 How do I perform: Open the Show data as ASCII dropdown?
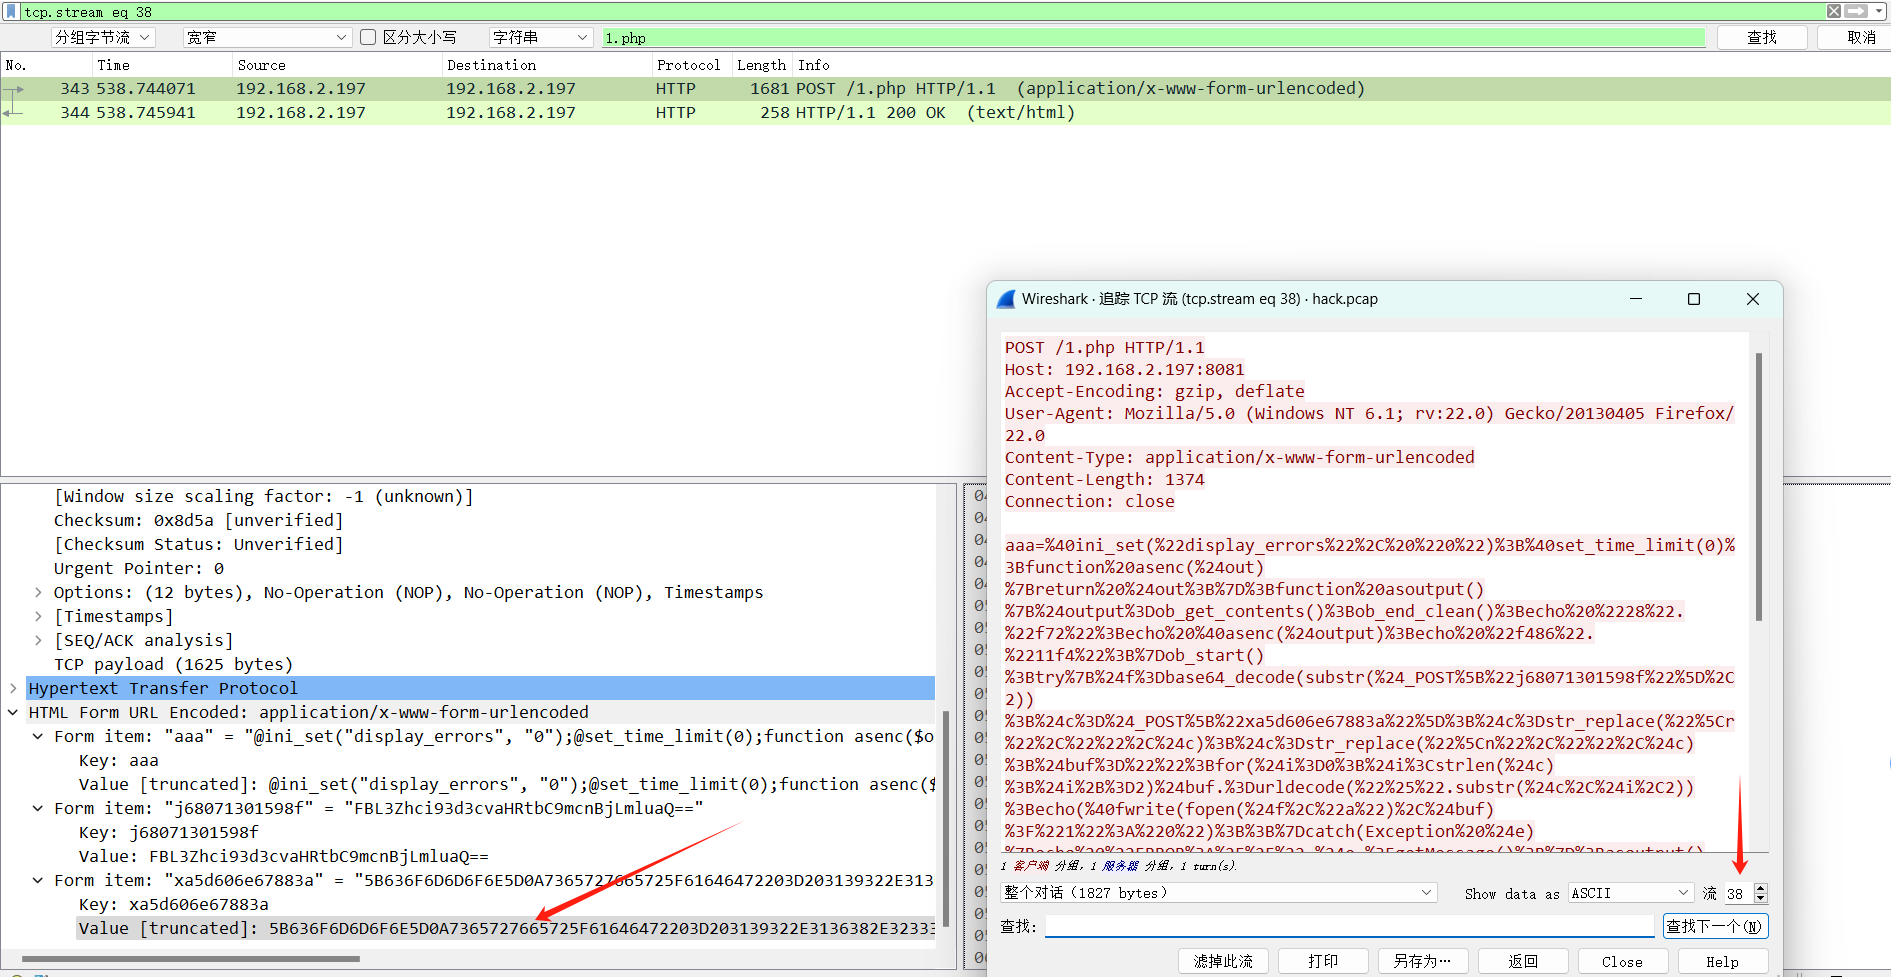click(x=1630, y=893)
